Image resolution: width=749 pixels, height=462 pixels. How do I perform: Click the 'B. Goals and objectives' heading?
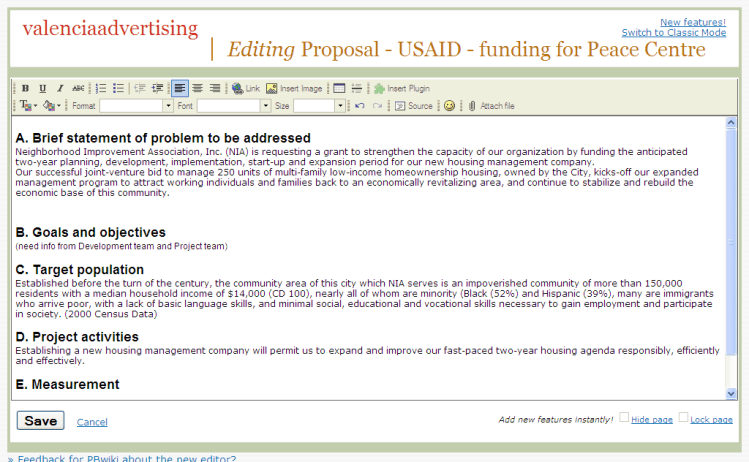point(90,232)
